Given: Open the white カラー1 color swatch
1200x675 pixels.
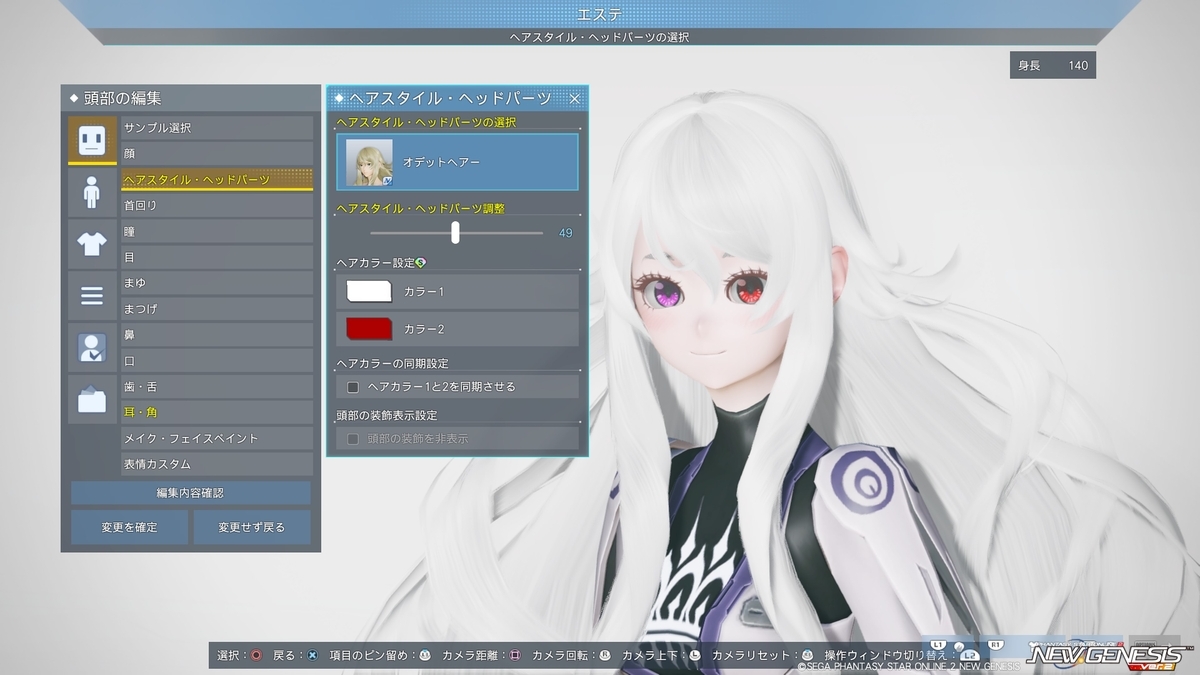Looking at the screenshot, I should (369, 291).
